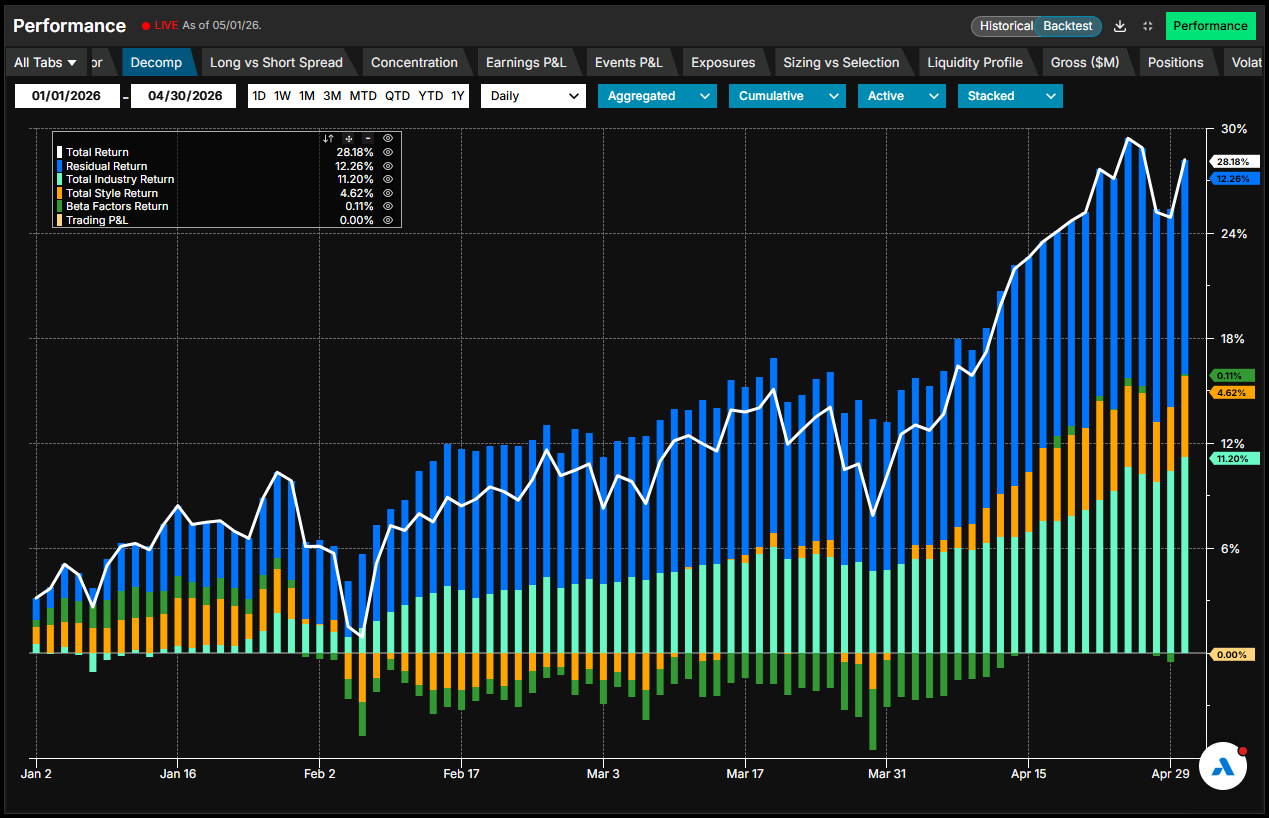This screenshot has width=1269, height=818.
Task: Expand the All Tabs menu
Action: coord(46,62)
